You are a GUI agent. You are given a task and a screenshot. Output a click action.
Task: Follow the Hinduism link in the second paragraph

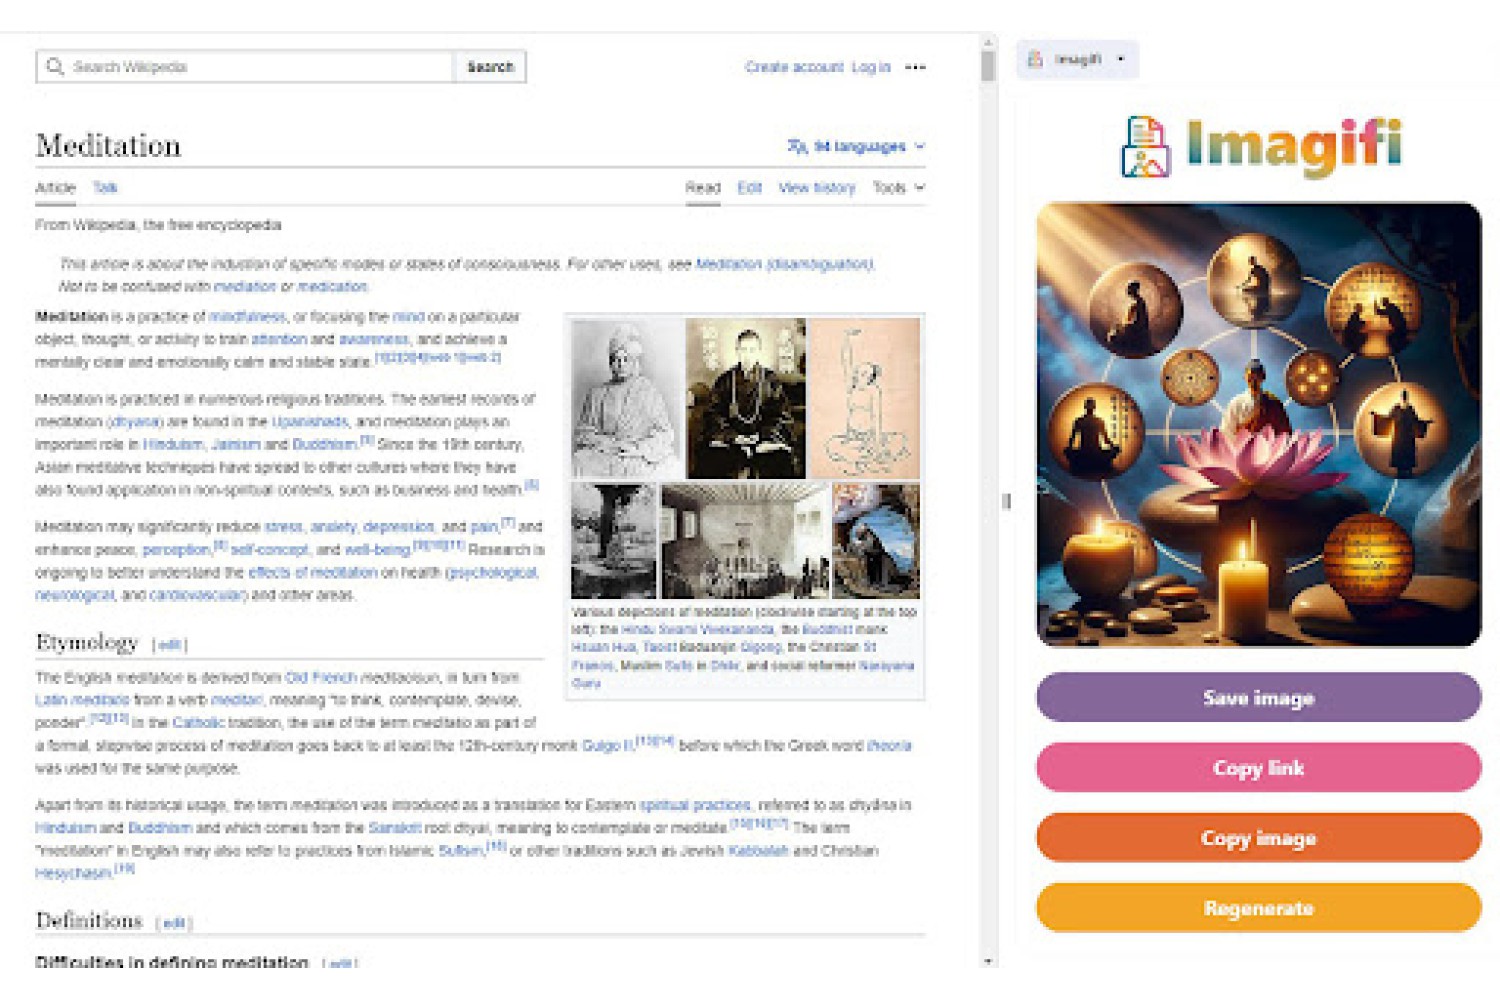click(173, 444)
